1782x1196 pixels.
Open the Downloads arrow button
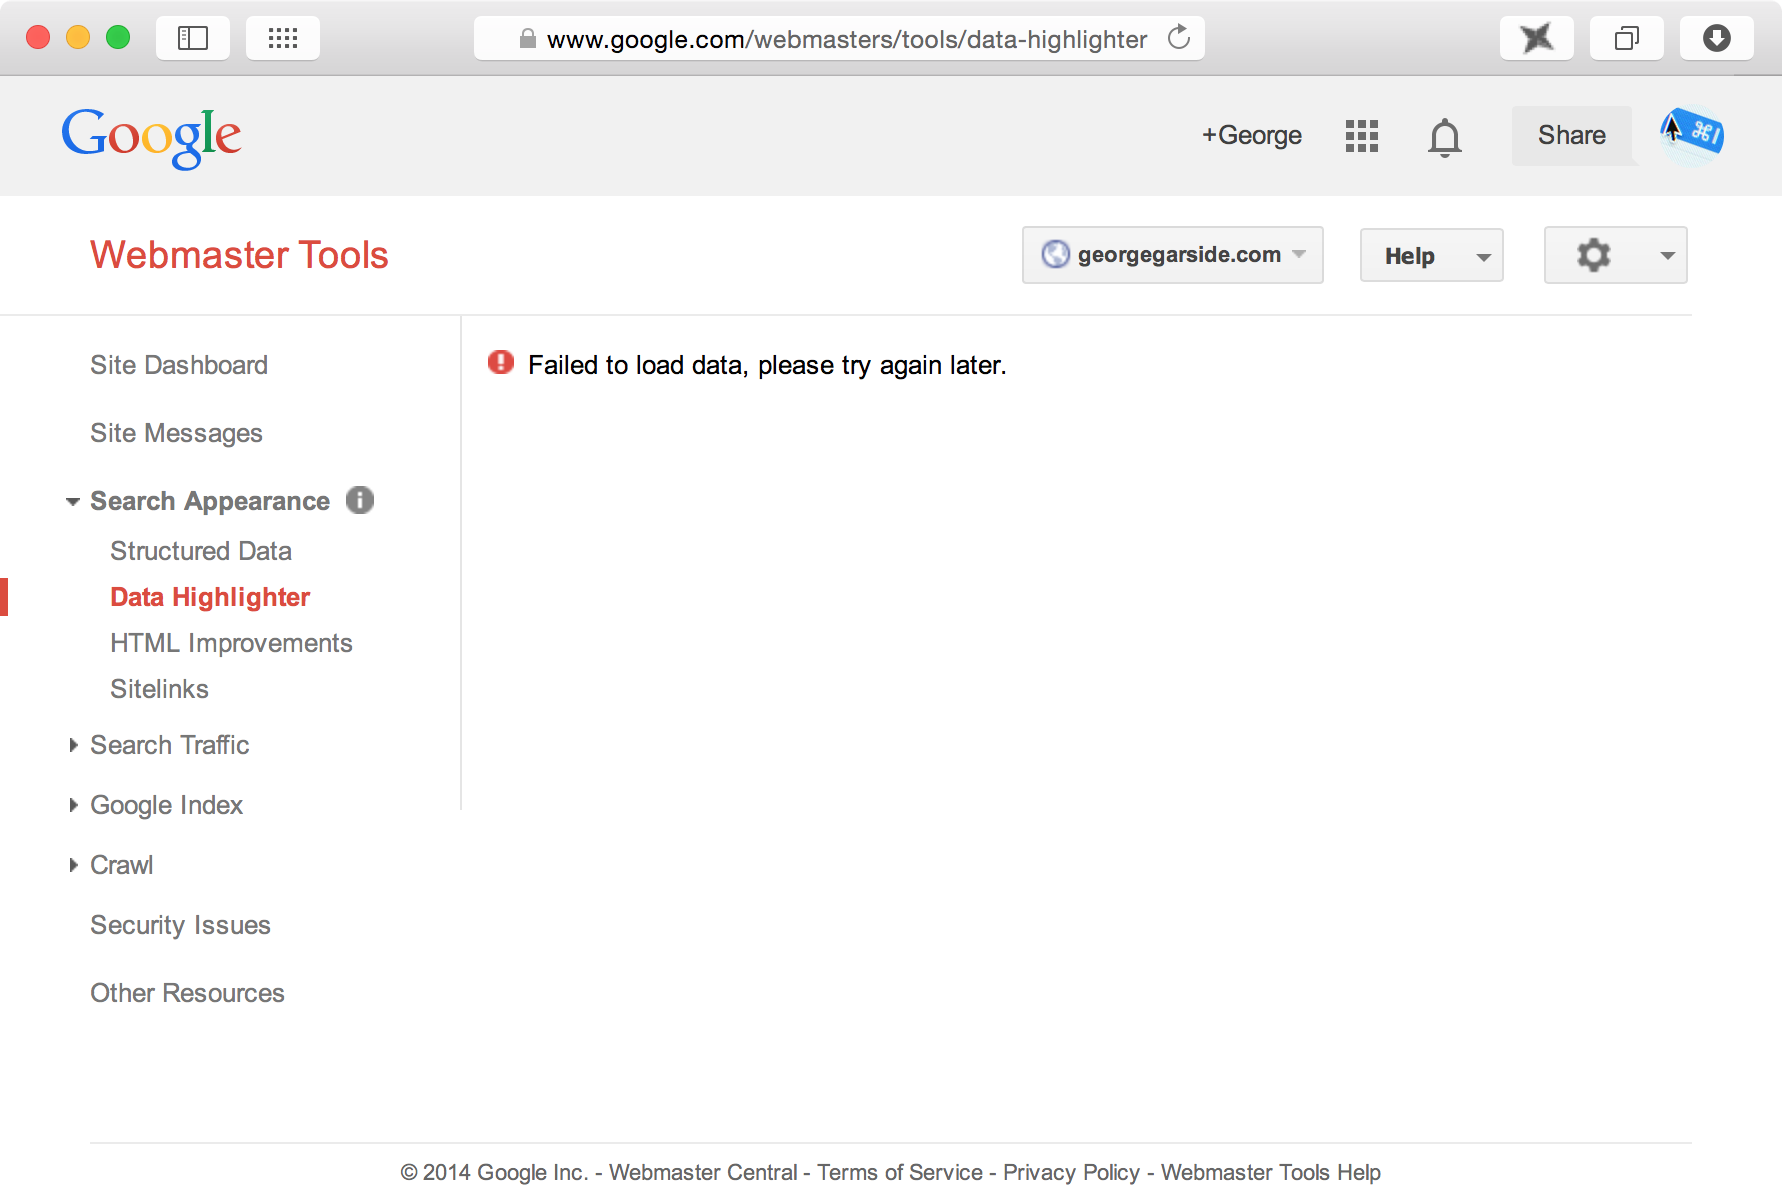tap(1717, 38)
